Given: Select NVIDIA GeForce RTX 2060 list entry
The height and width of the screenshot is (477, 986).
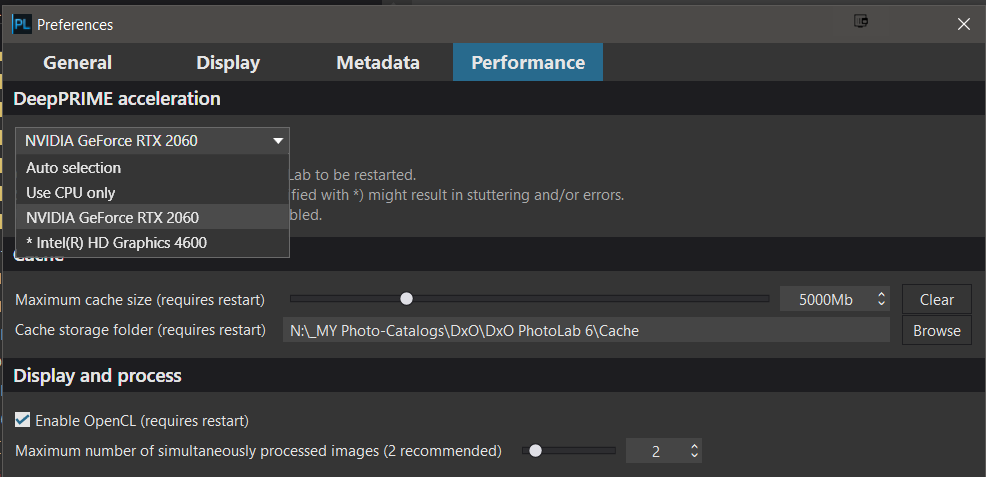Looking at the screenshot, I should (x=152, y=217).
